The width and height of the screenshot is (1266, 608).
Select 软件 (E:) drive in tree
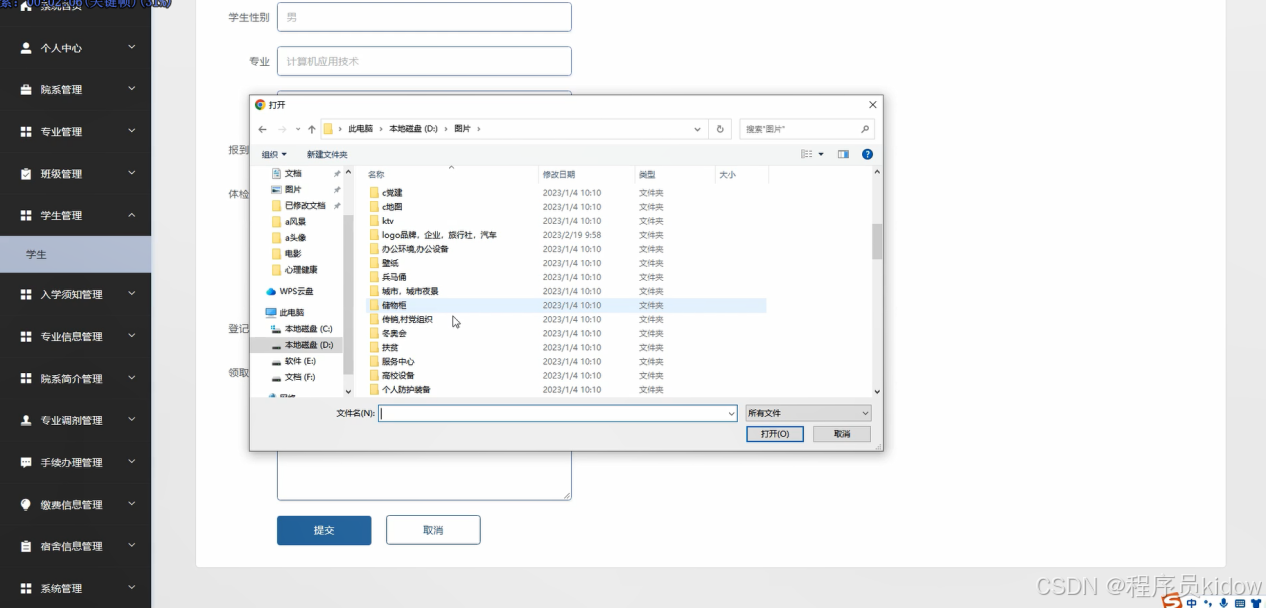(293, 361)
